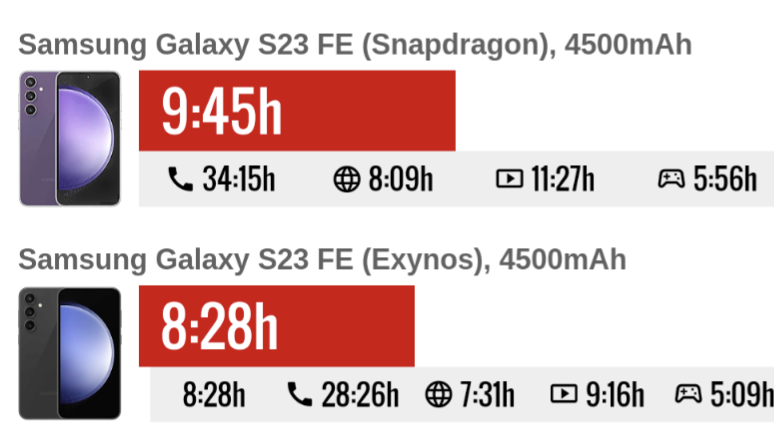Click the purple Snapdragon phone thumbnail
Image resolution: width=774 pixels, height=436 pixels.
coord(70,138)
